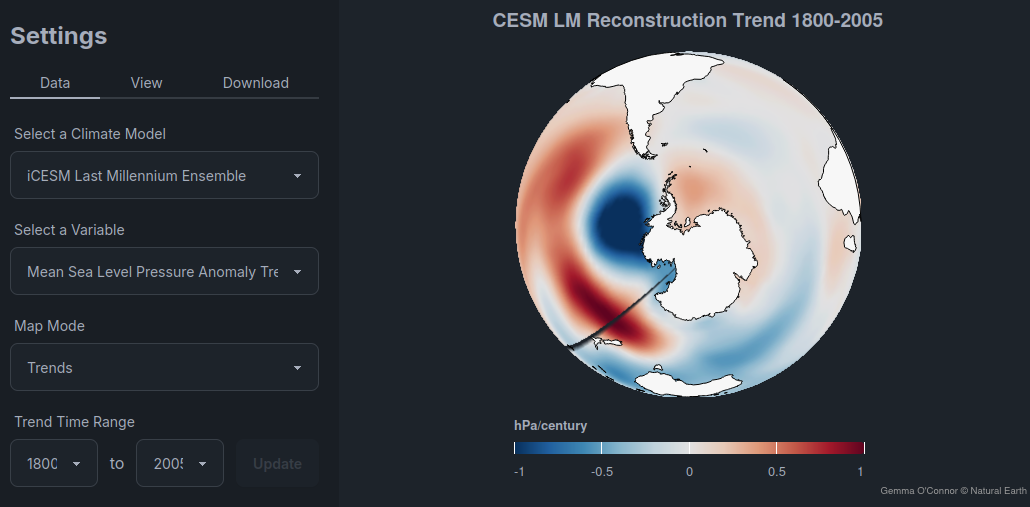This screenshot has height=507, width=1030.
Task: Click the colorbar at the 0 tick
Action: (689, 448)
